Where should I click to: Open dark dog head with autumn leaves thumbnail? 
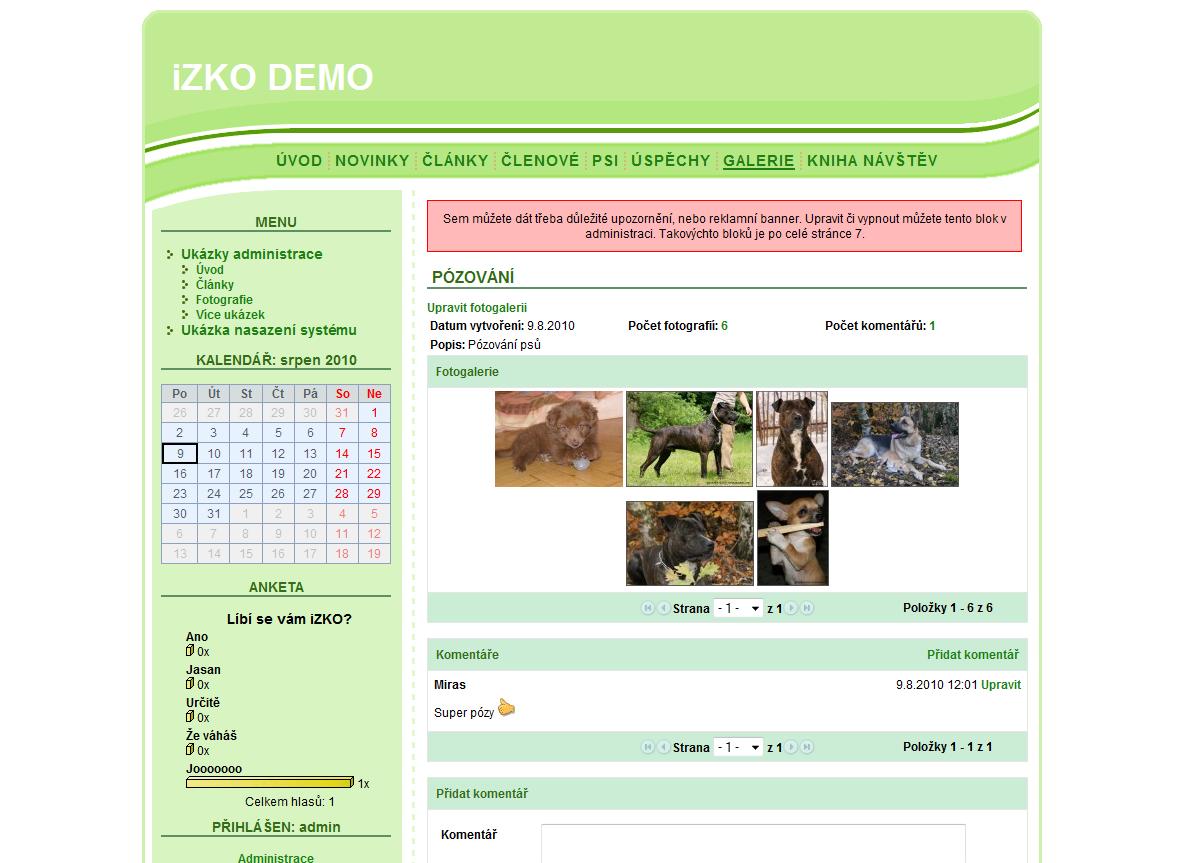click(689, 544)
